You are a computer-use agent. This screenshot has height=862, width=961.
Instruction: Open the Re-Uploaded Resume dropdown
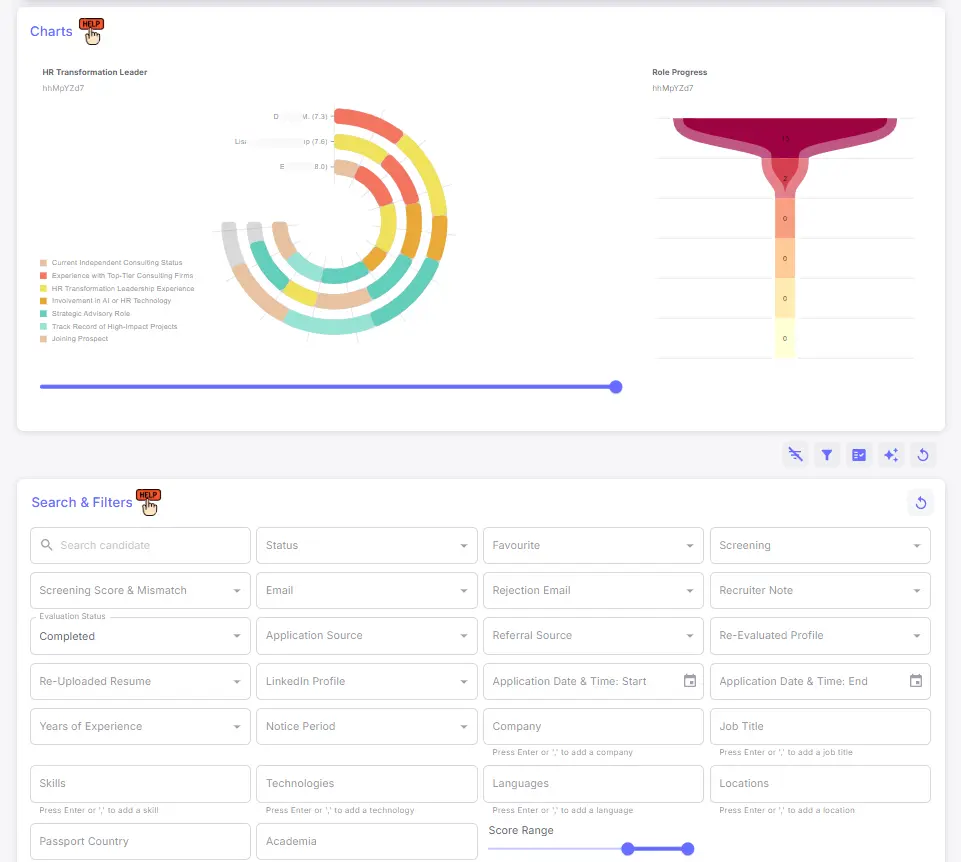click(140, 681)
